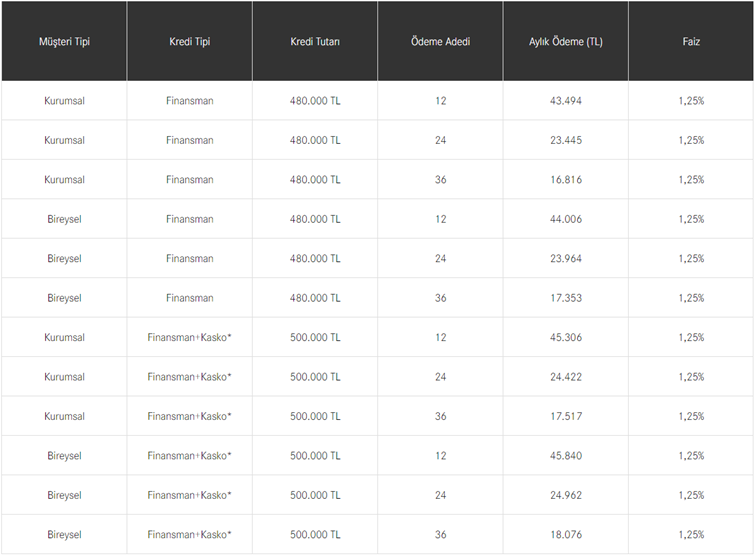This screenshot has width=756, height=556.
Task: Click Kurumsal in the 43.494 payment row
Action: (x=64, y=101)
